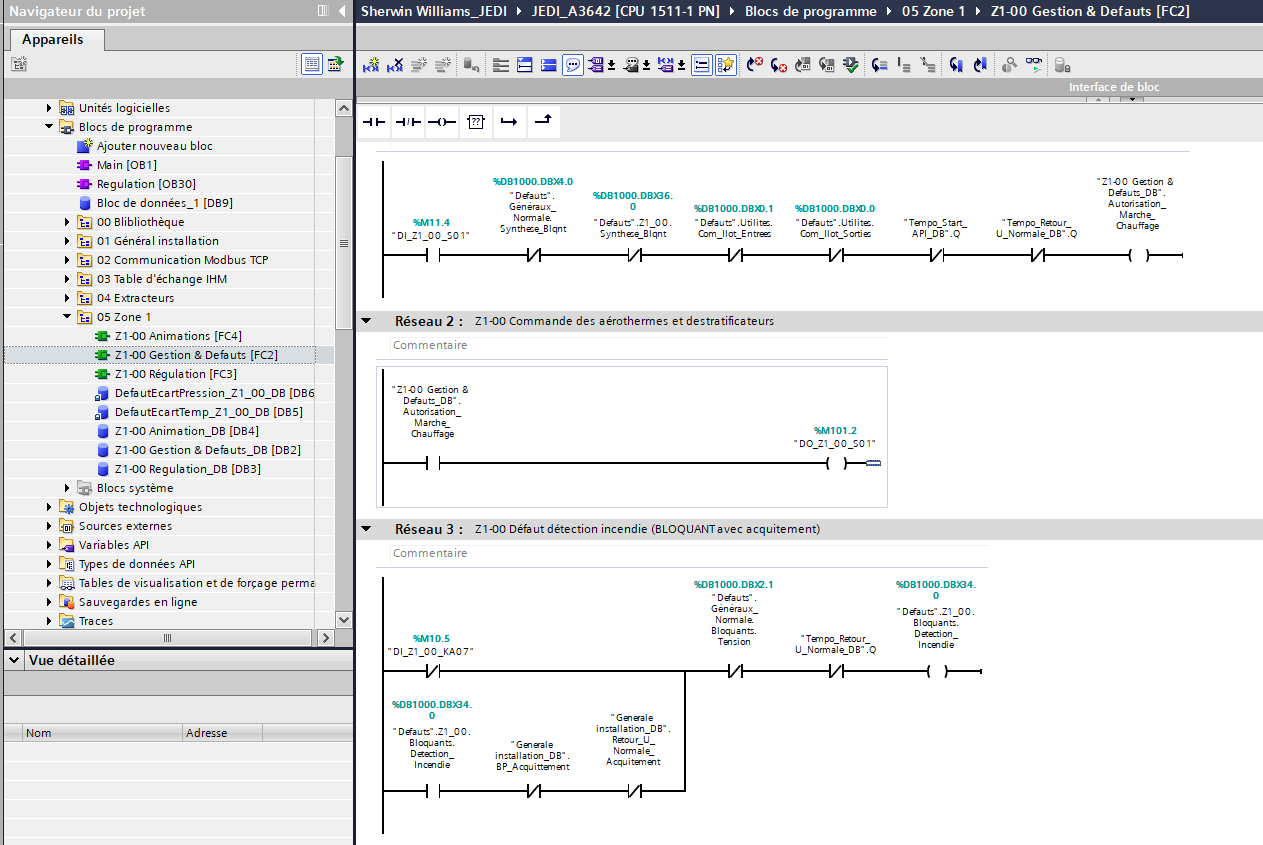This screenshot has height=845, width=1263.
Task: Click the open branch icon
Action: (509, 122)
